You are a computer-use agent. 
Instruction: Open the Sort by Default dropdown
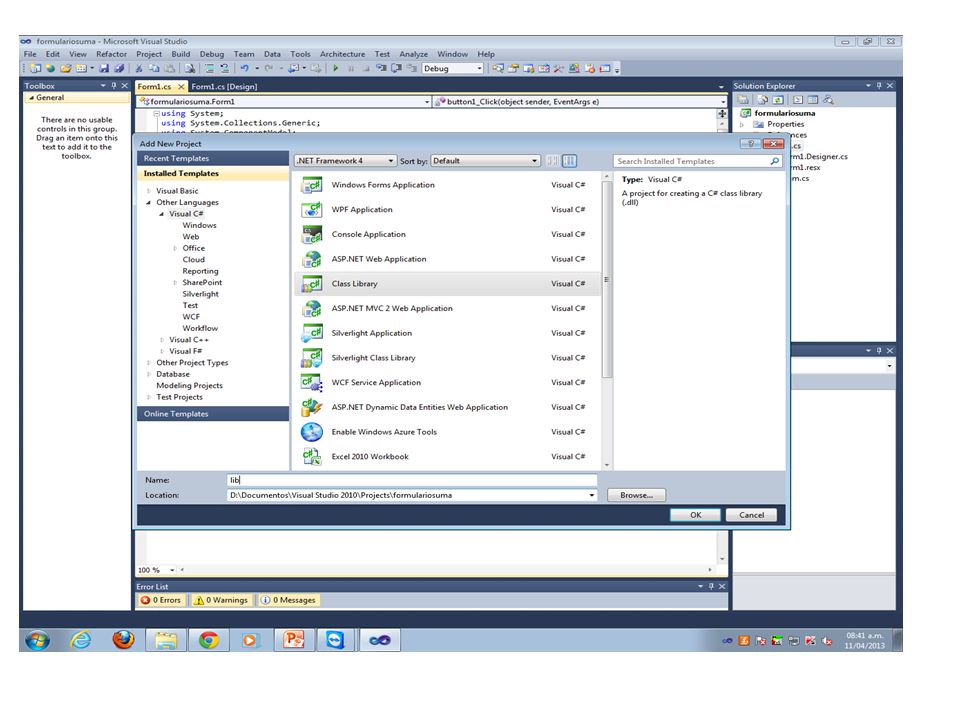pos(486,161)
